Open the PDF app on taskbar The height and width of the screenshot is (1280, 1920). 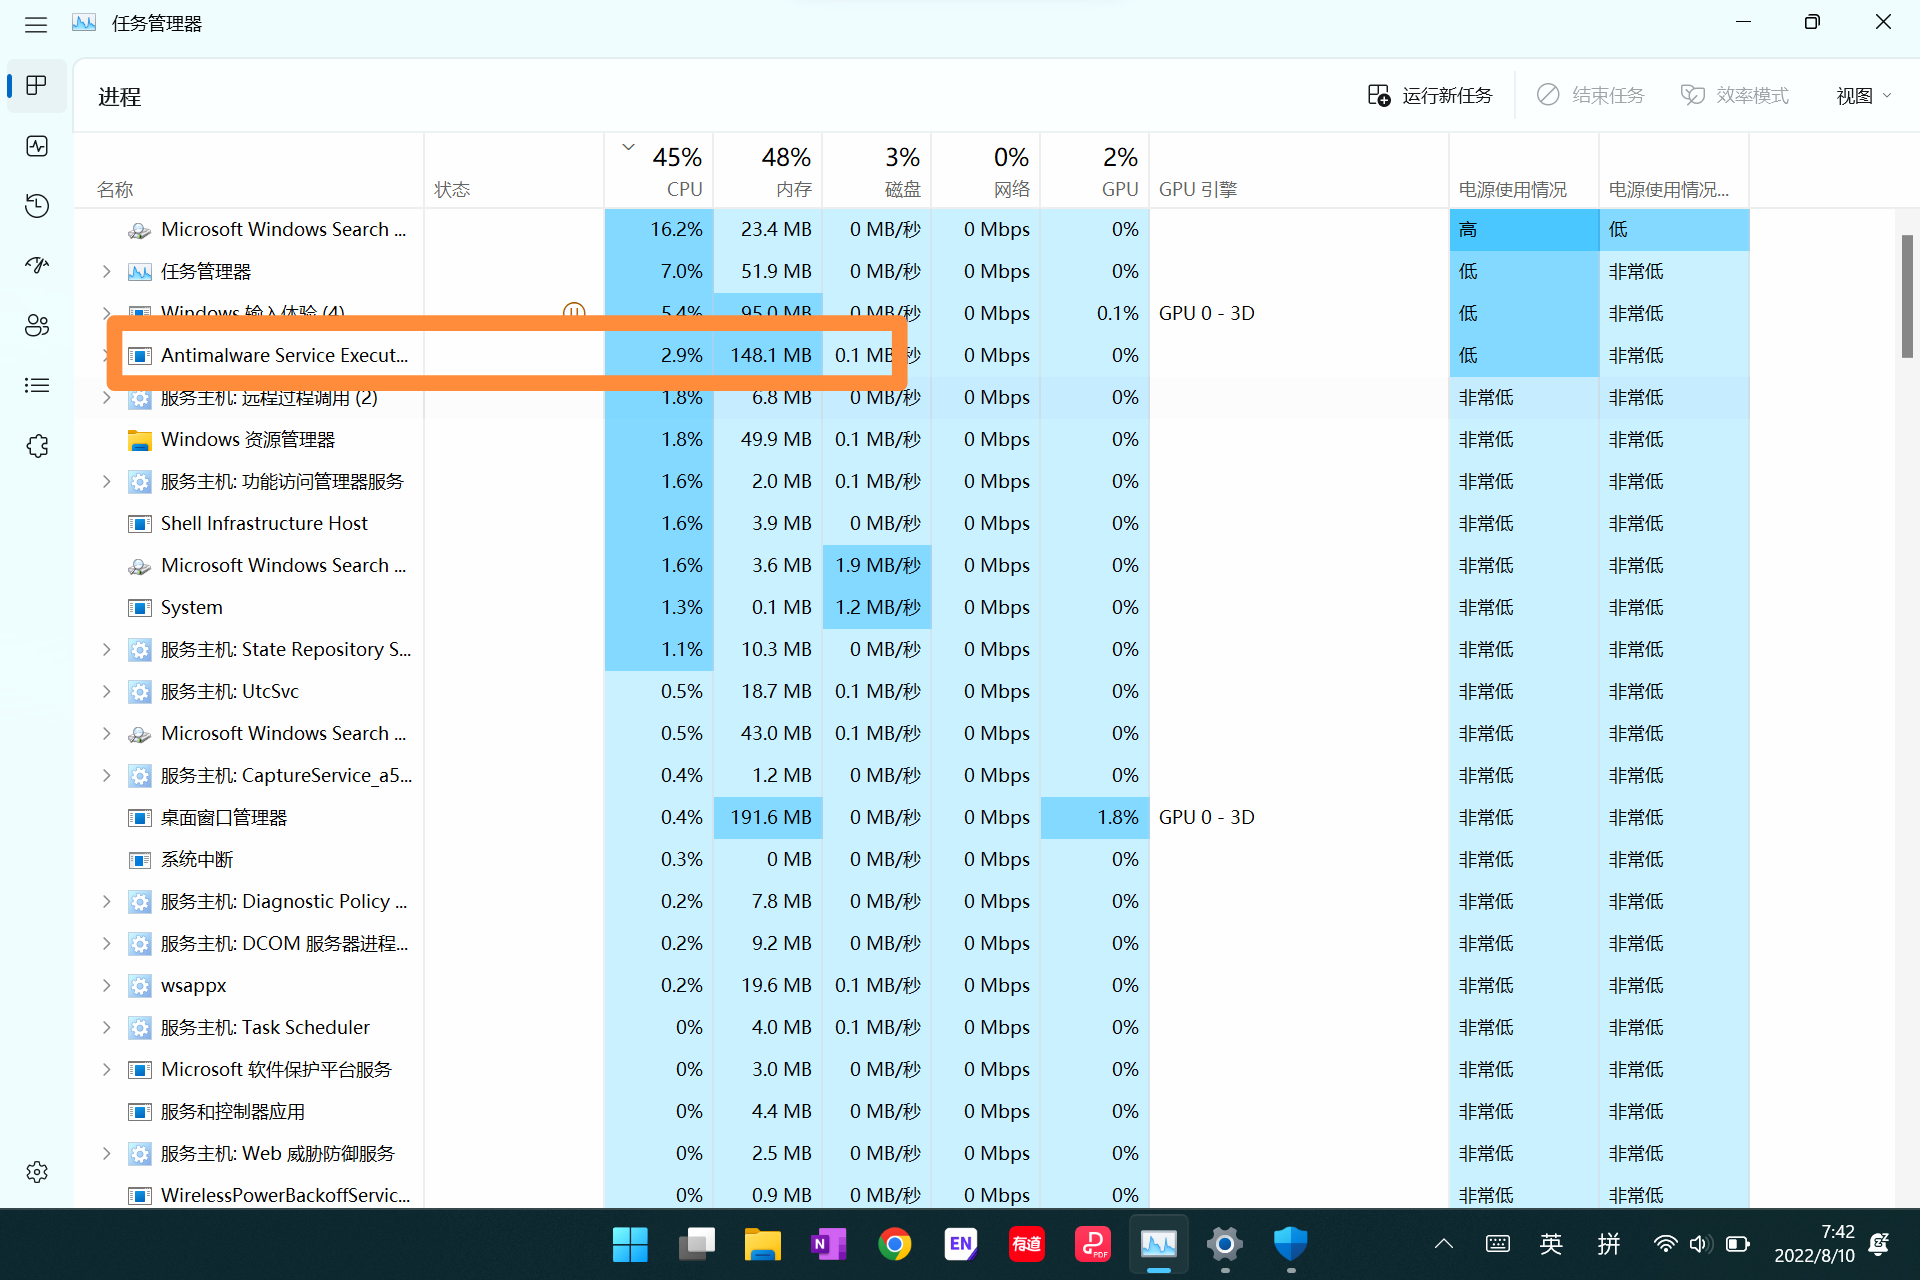1092,1244
